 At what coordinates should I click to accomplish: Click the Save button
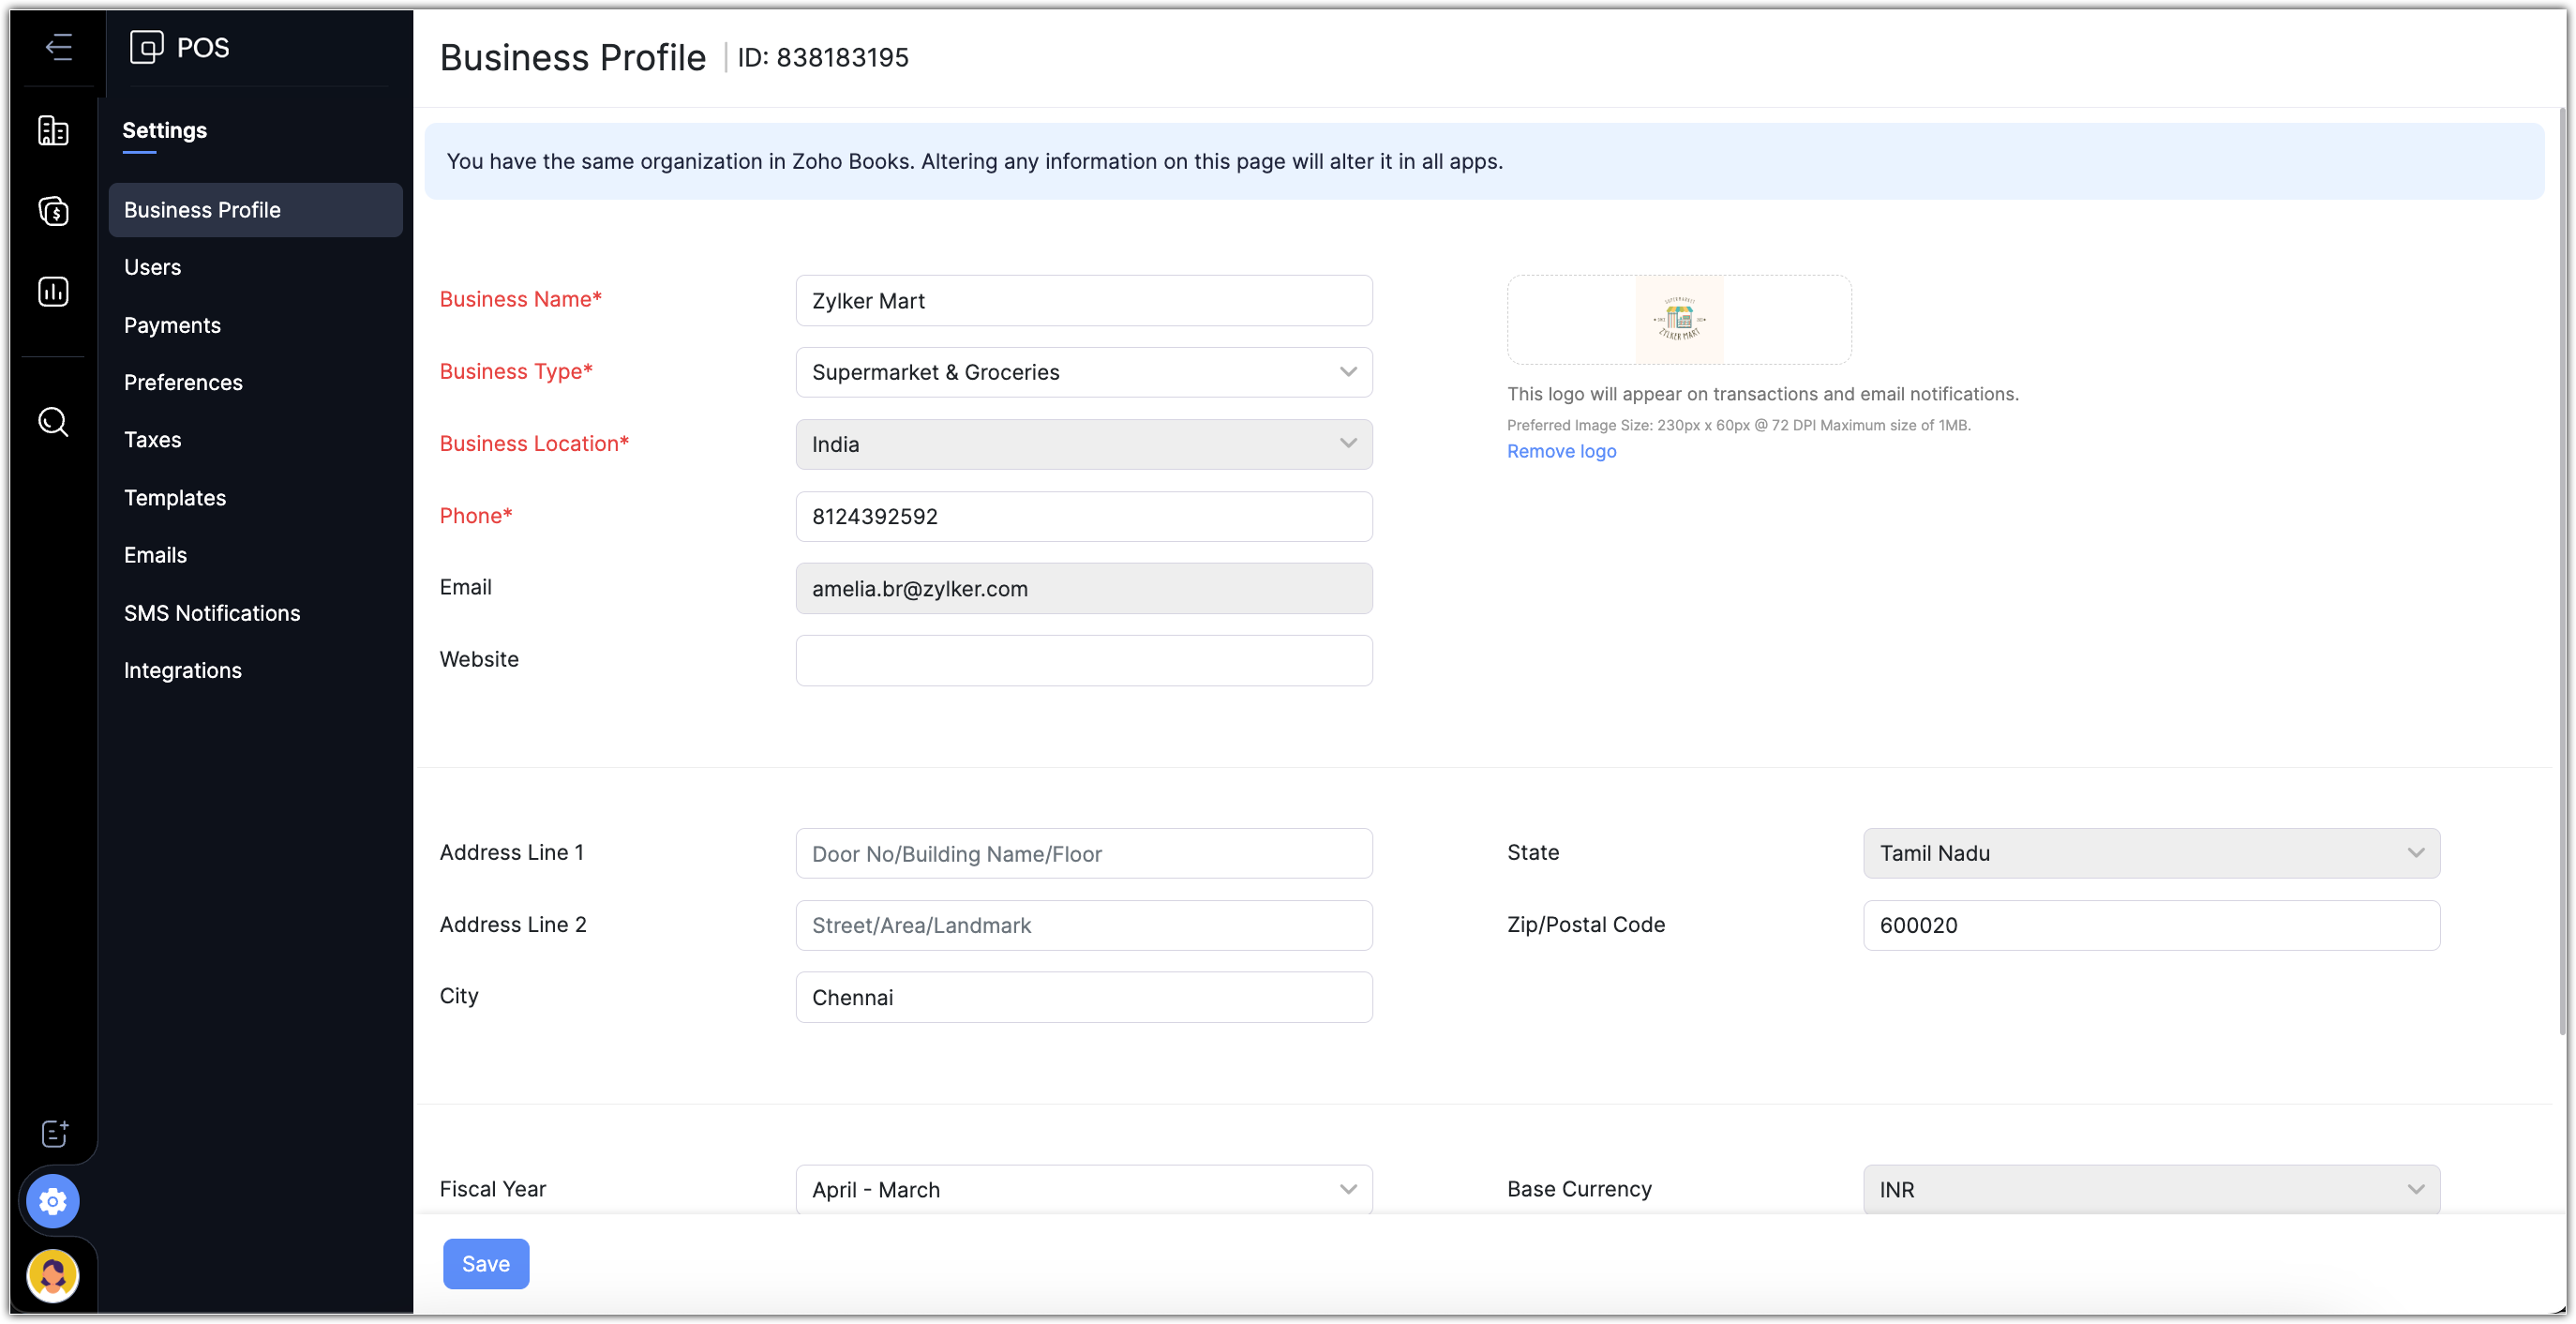(486, 1264)
